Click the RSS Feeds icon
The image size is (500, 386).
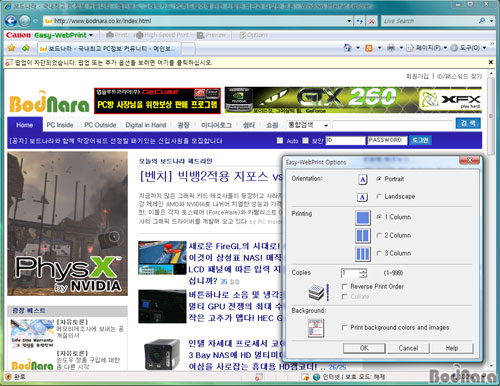click(x=369, y=48)
